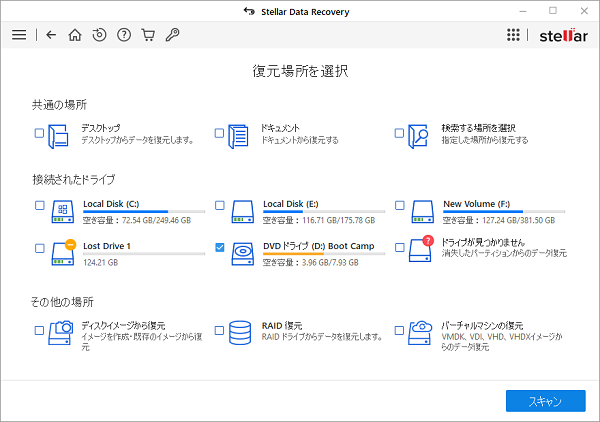Click the Local Disk (E:) label
Screen dimensions: 600x422
291,204
